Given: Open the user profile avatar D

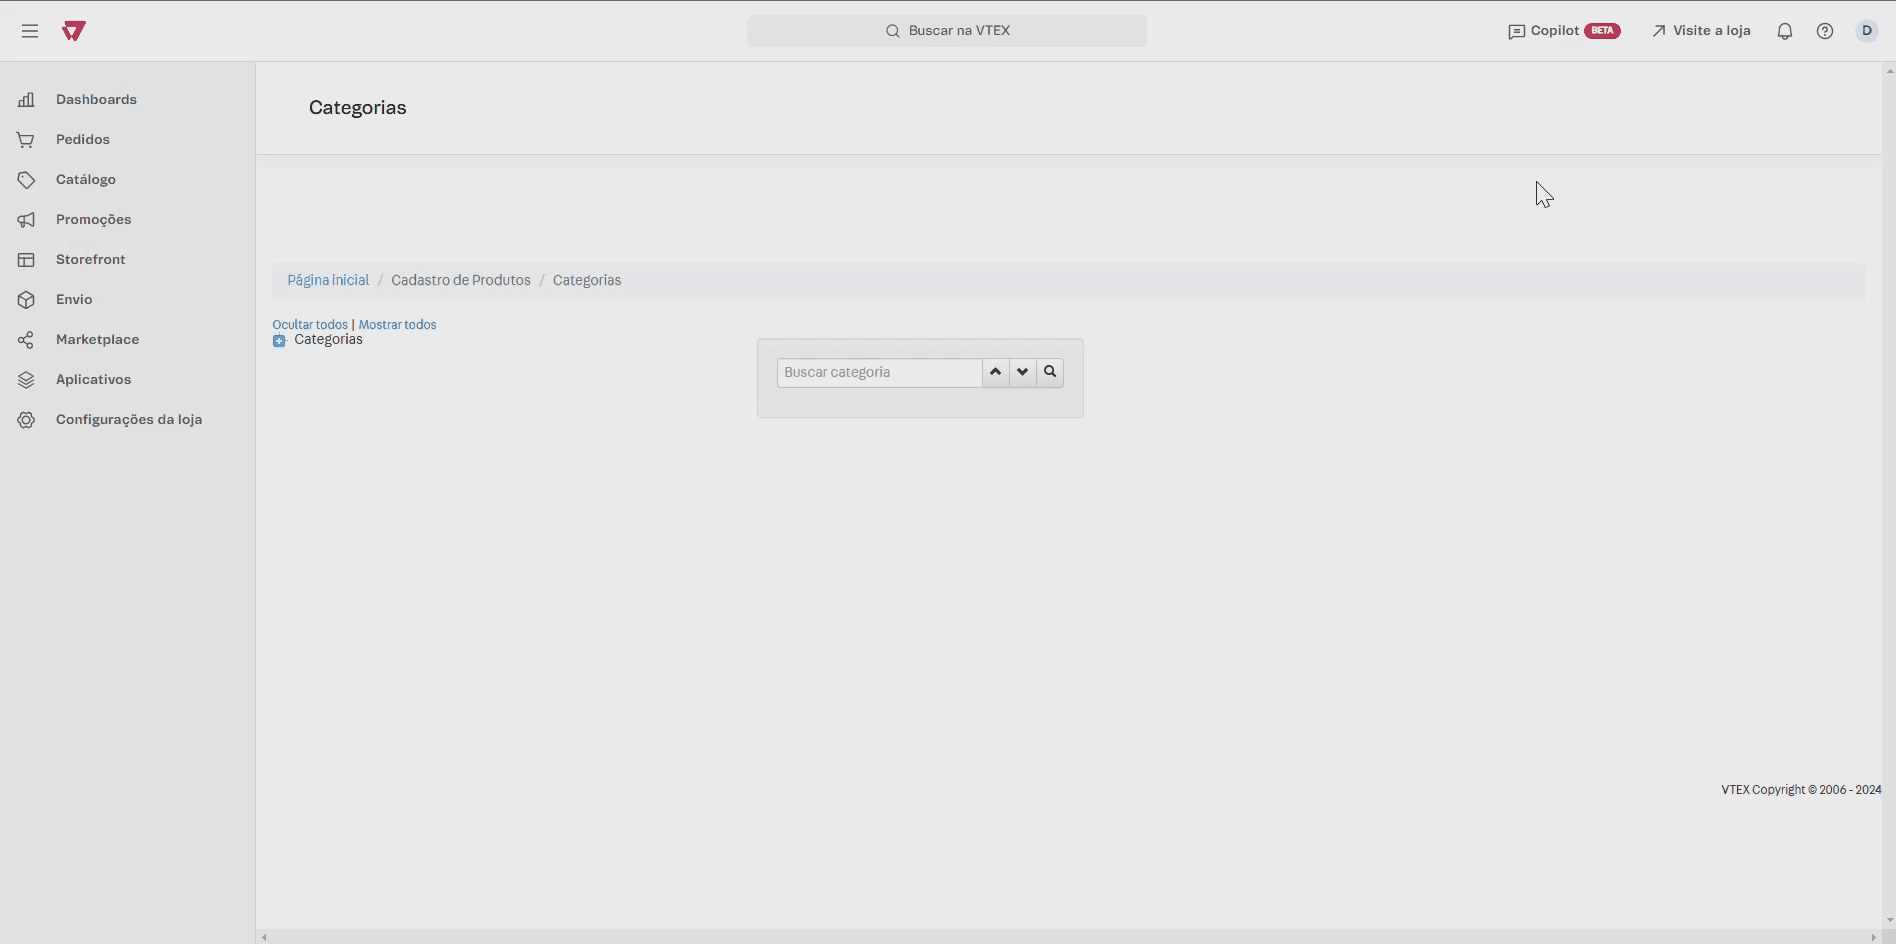Looking at the screenshot, I should tap(1867, 31).
